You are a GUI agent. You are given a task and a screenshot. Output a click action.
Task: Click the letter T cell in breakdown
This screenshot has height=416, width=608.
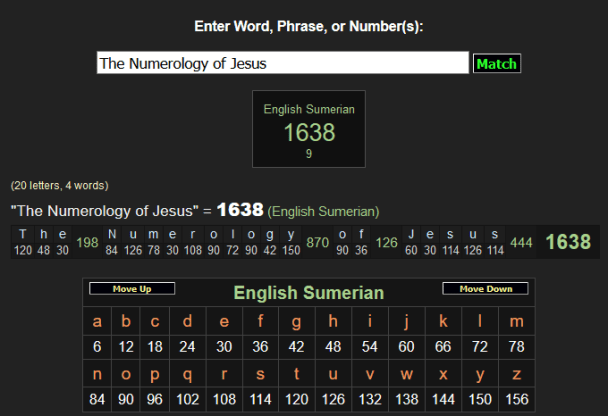[23, 234]
